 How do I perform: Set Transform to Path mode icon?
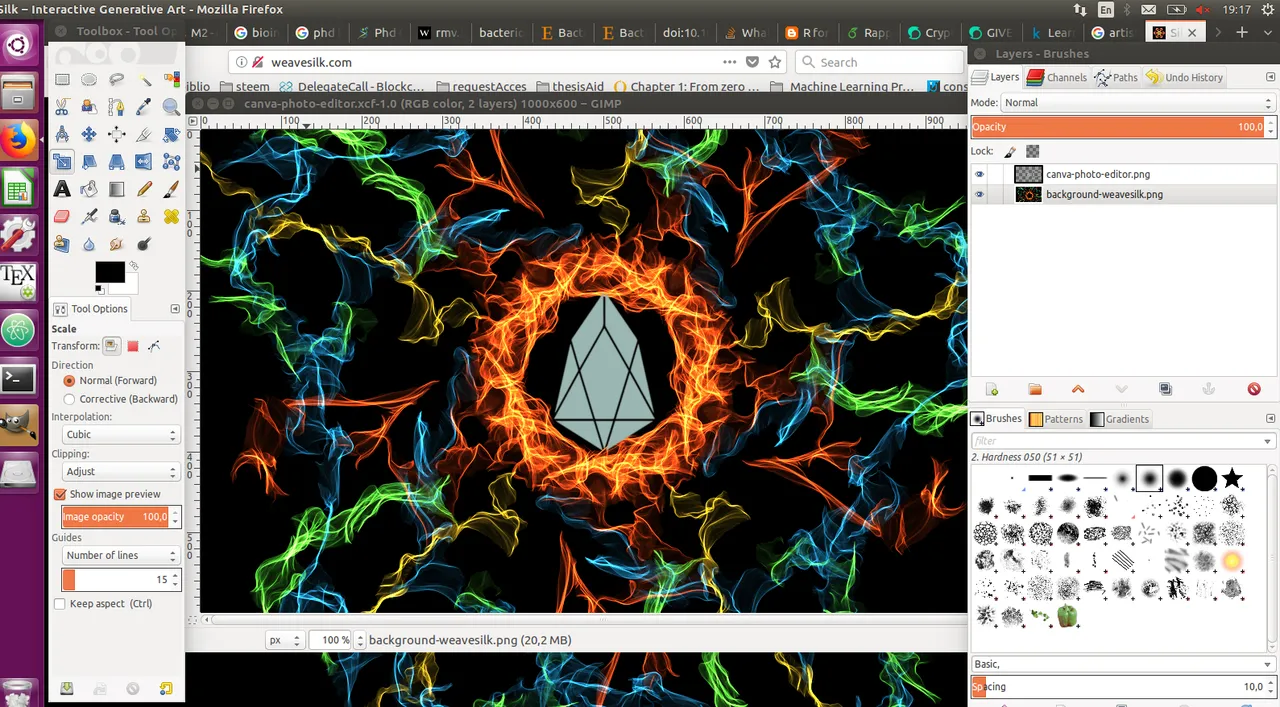(x=154, y=346)
